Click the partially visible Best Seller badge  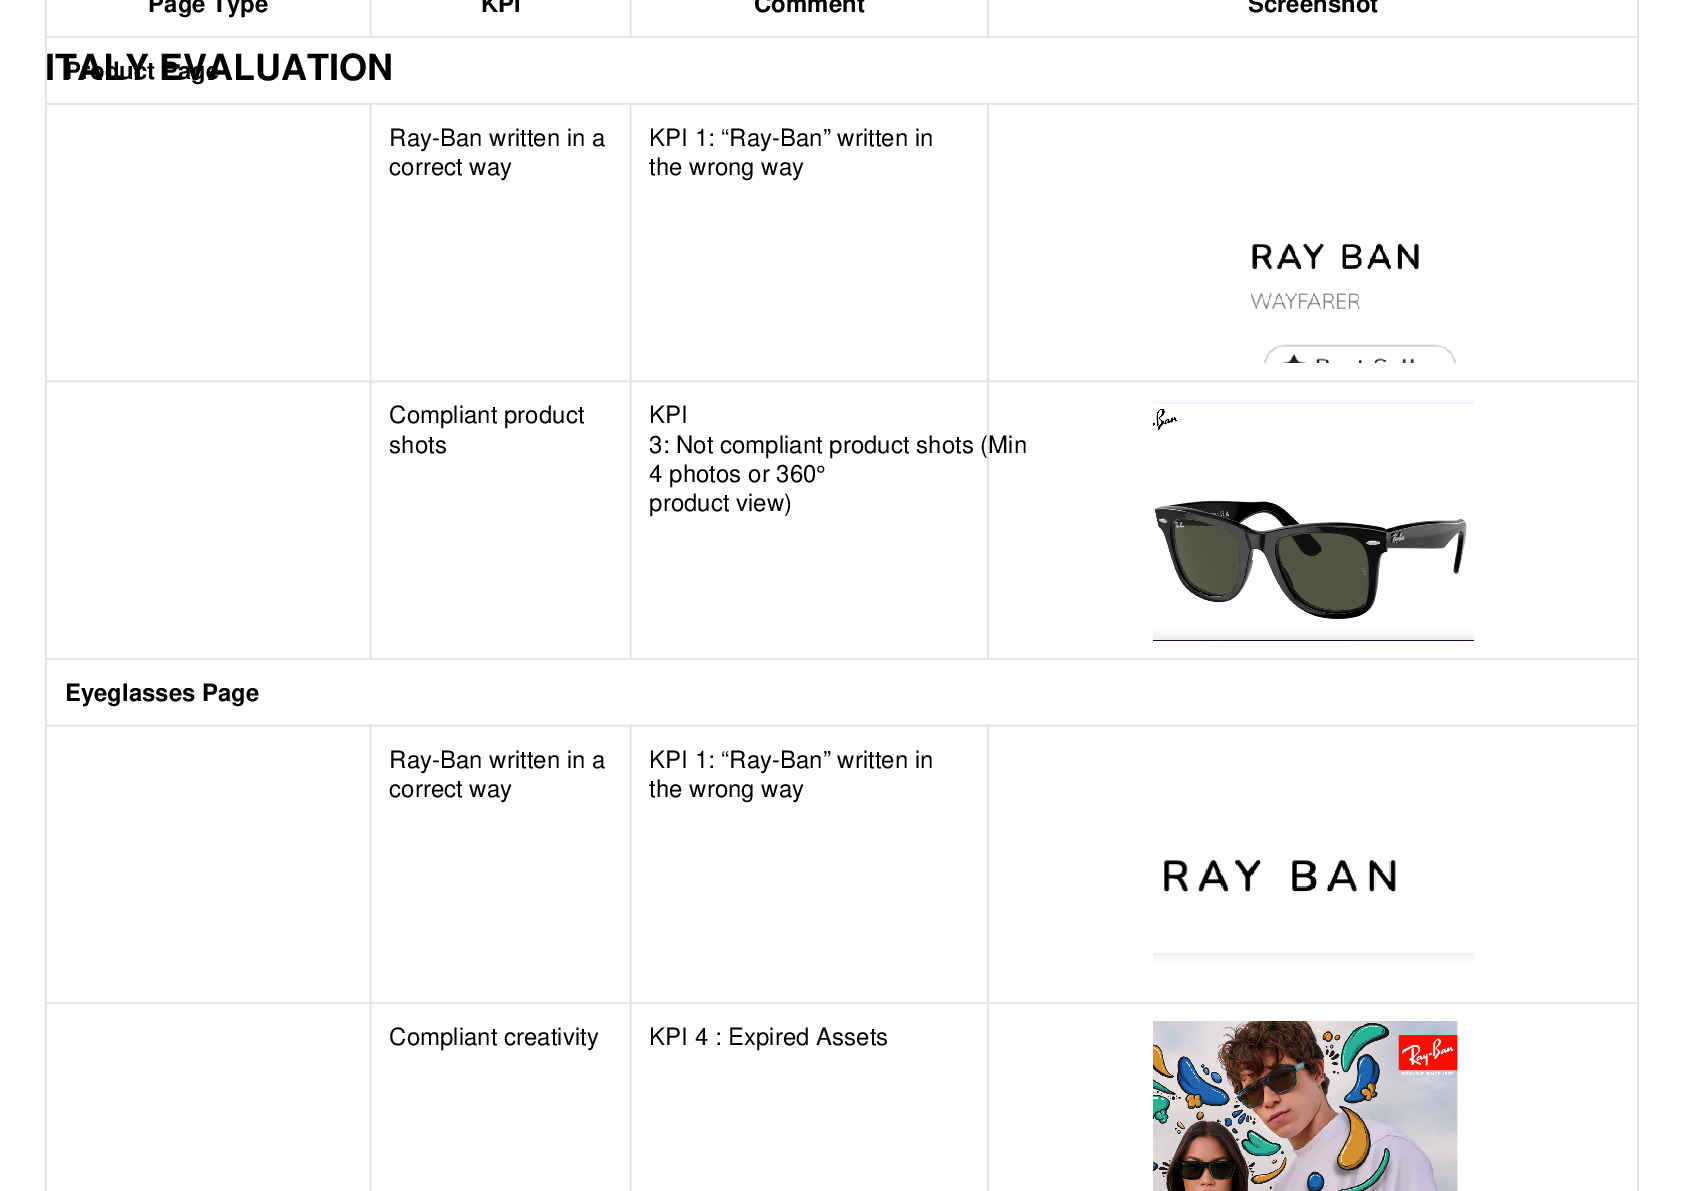(1360, 355)
